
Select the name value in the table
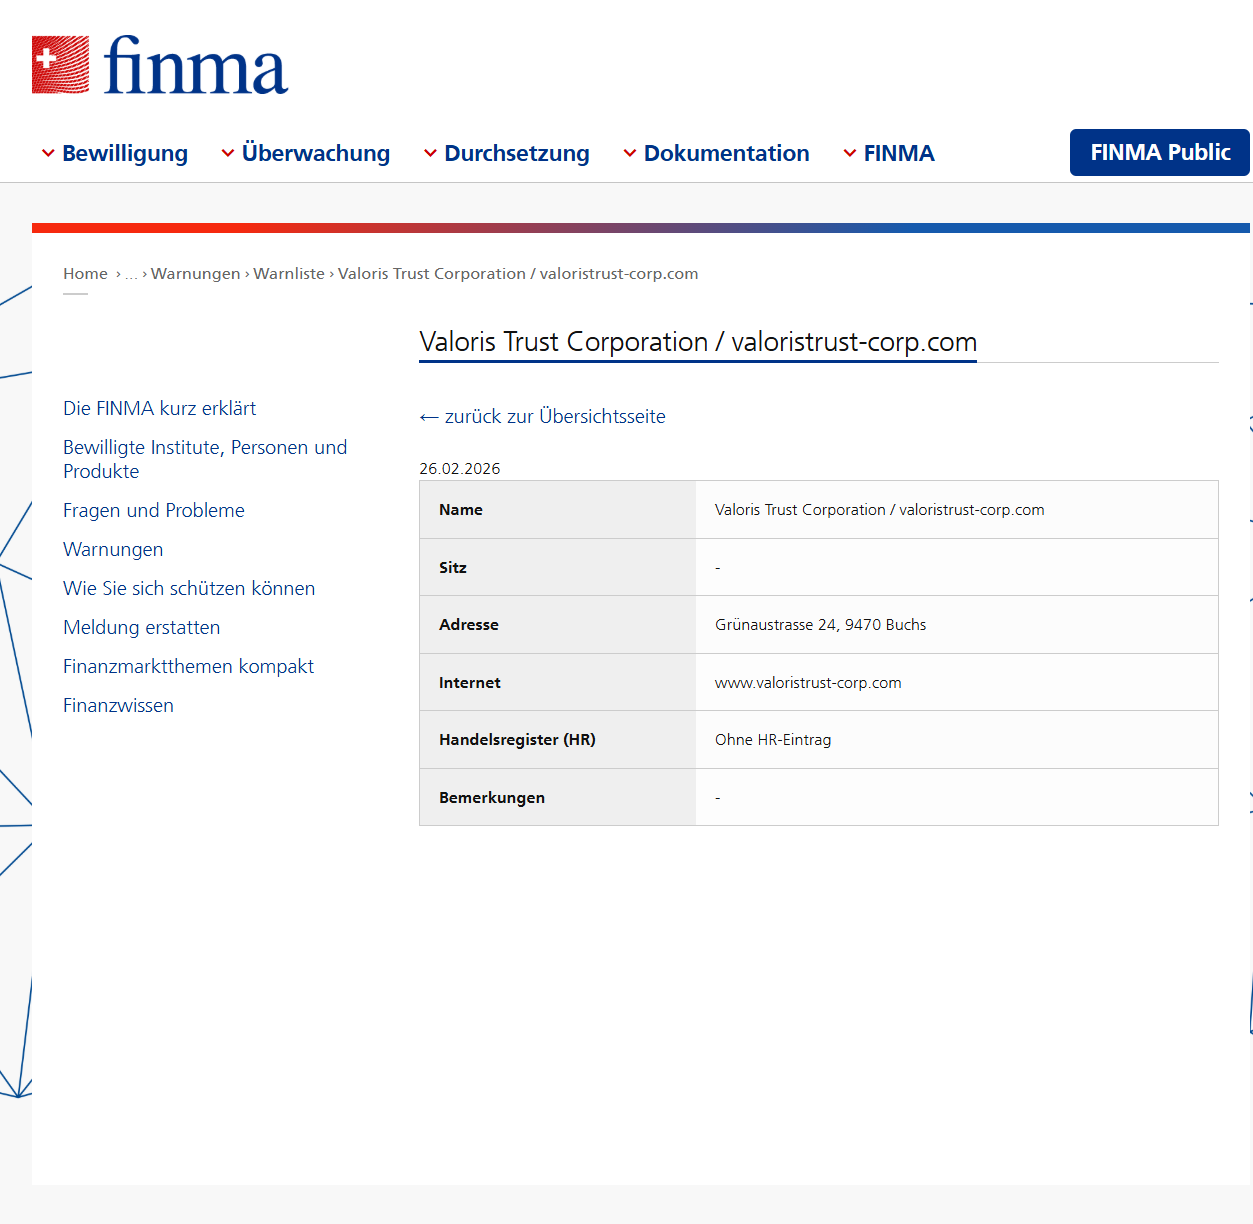click(x=880, y=510)
